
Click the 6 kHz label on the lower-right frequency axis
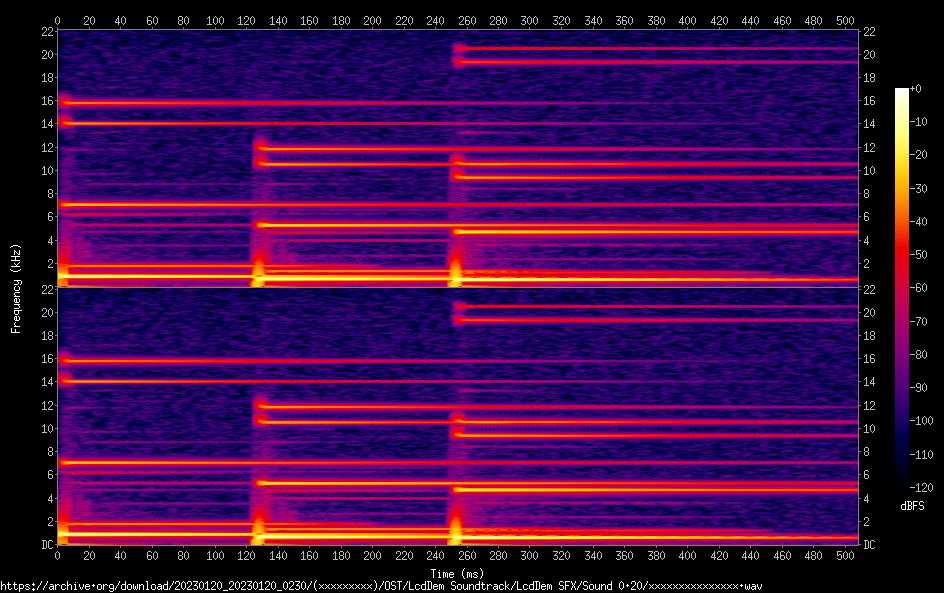(866, 475)
